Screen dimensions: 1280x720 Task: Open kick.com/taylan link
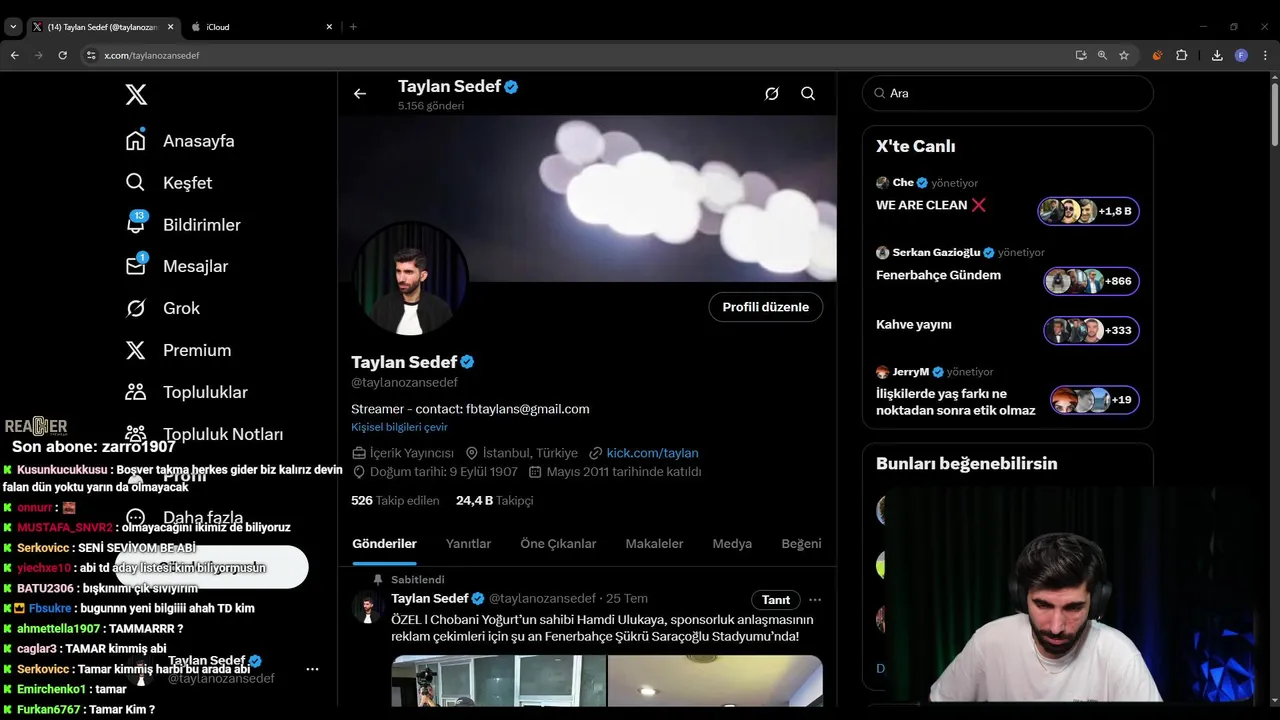(x=652, y=453)
